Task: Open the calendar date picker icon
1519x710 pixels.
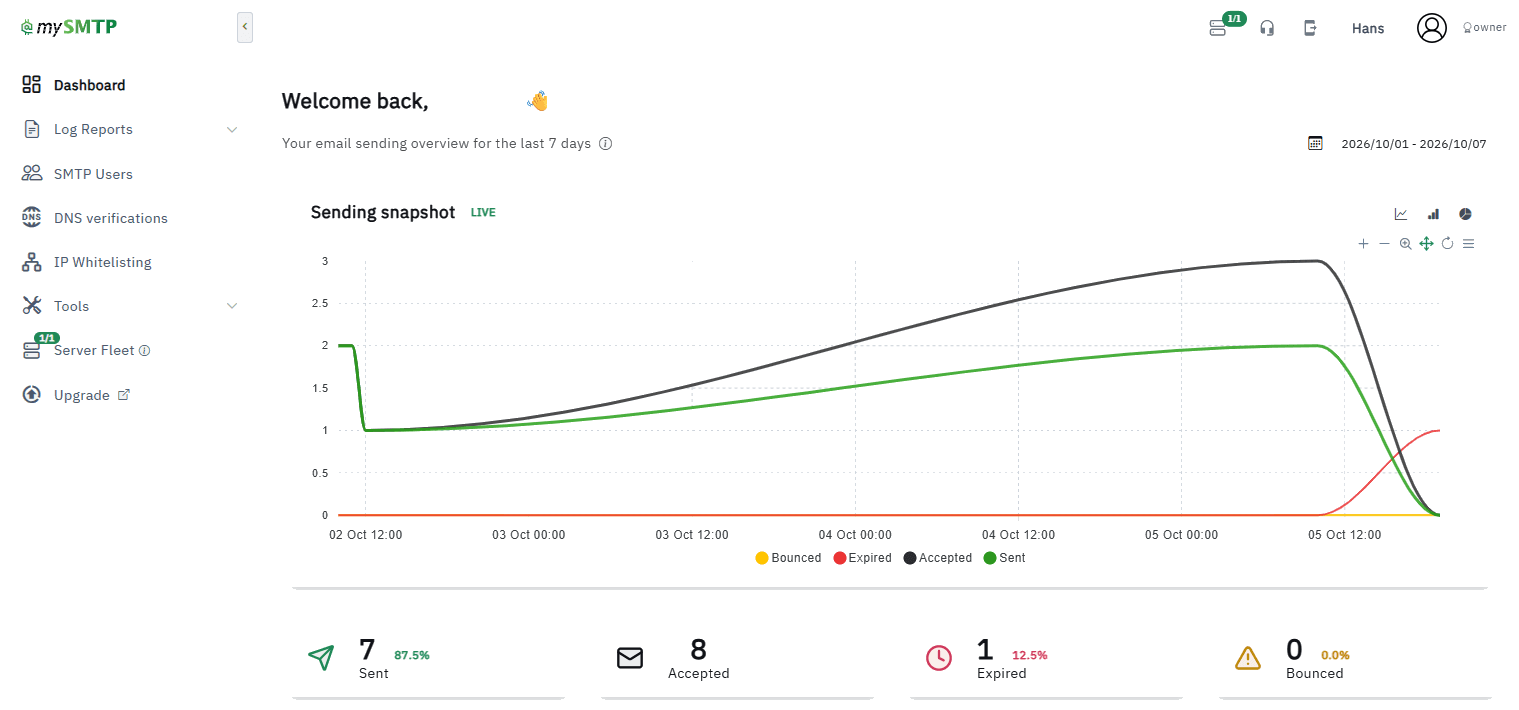Action: coord(1315,143)
